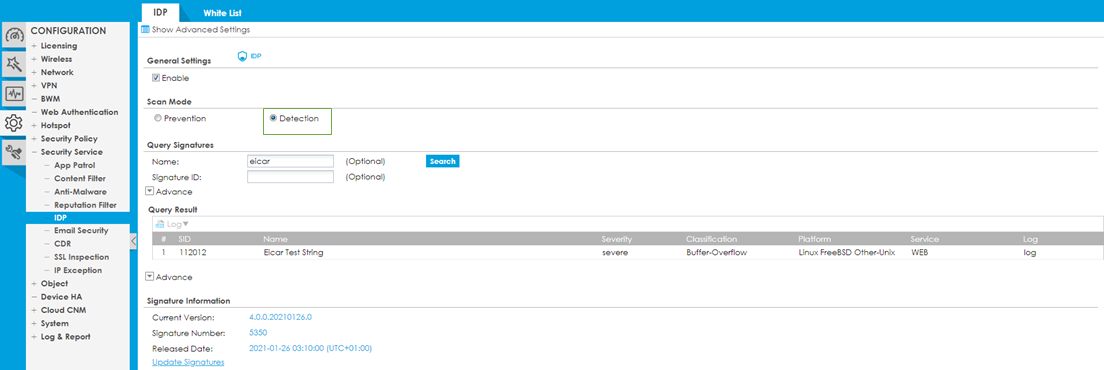
Task: Click the Search button
Action: click(443, 161)
